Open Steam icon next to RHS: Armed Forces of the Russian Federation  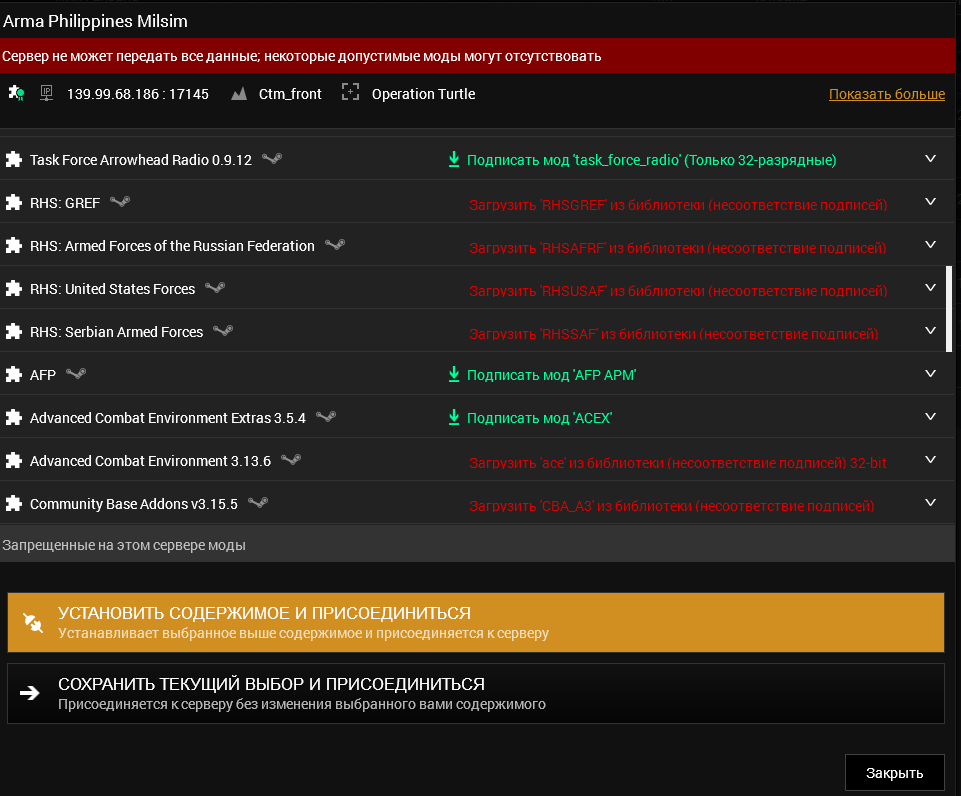pos(335,244)
